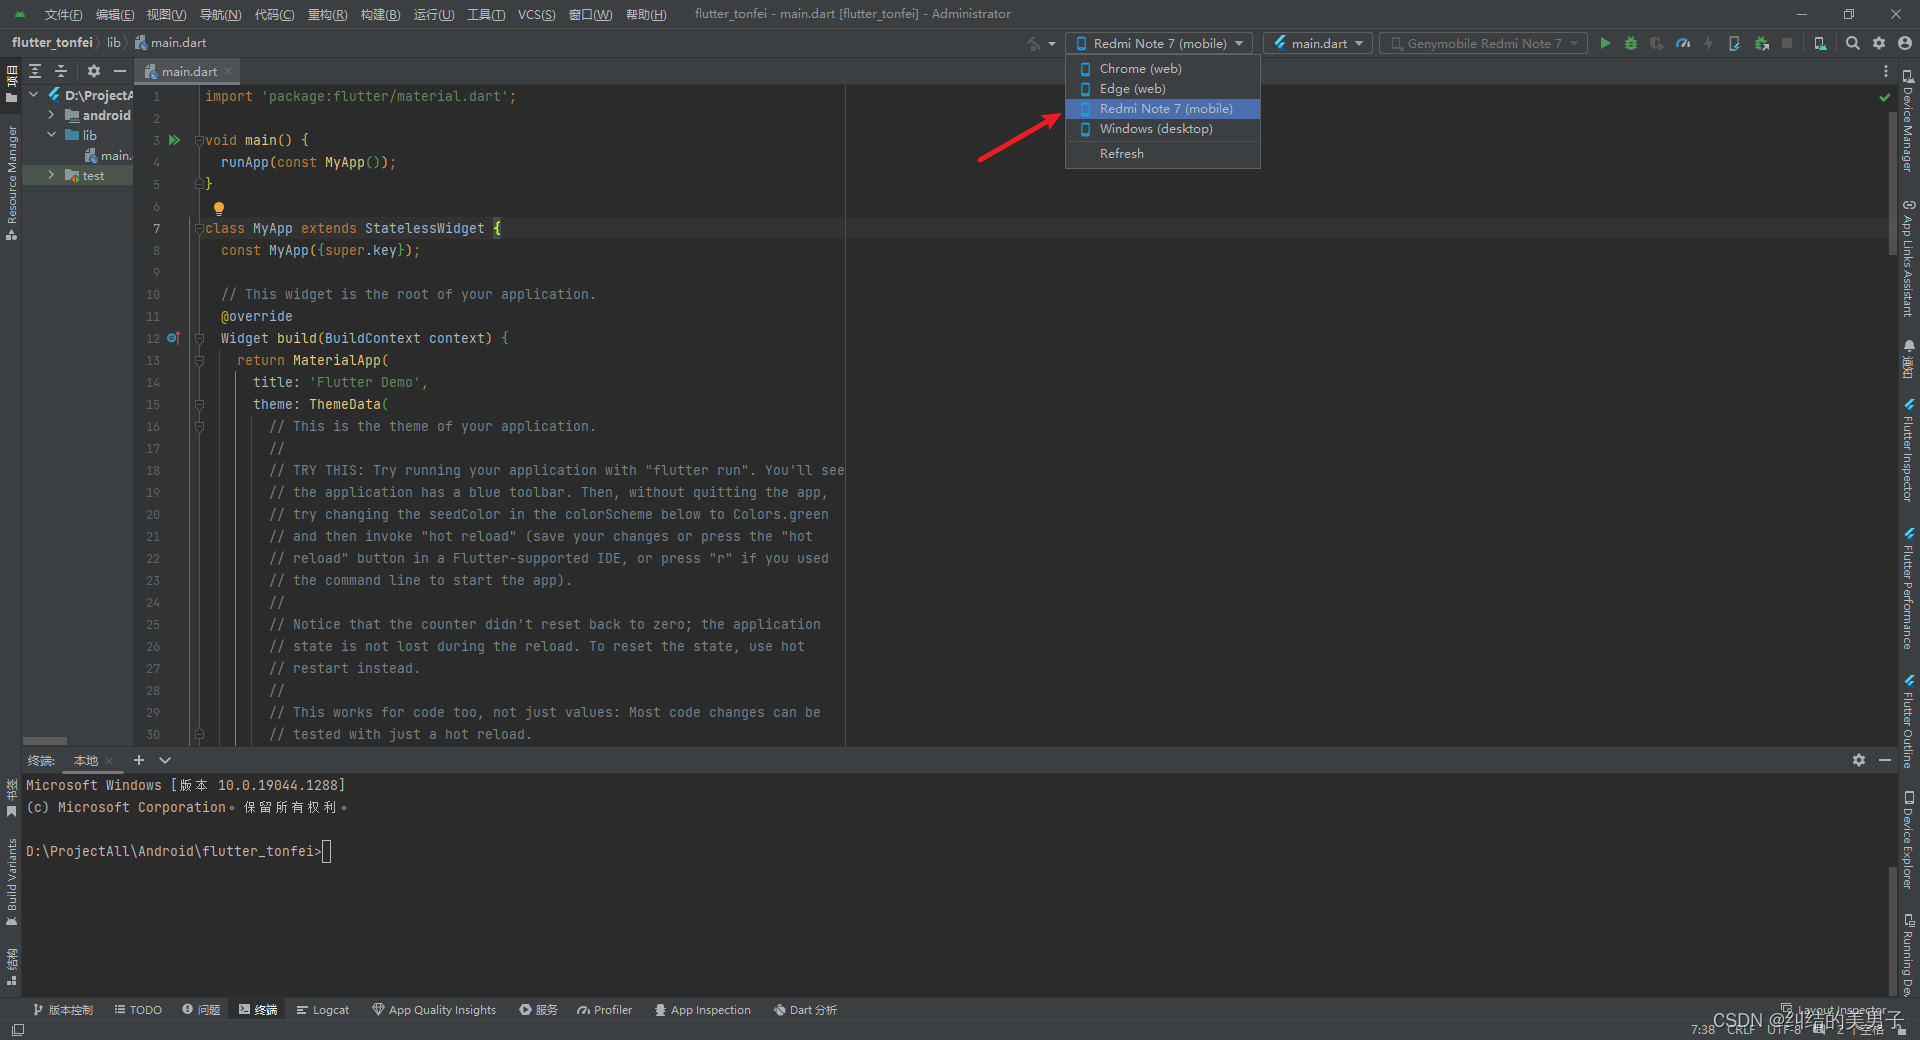1920x1040 pixels.
Task: Open terminal session options chevron
Action: click(165, 760)
